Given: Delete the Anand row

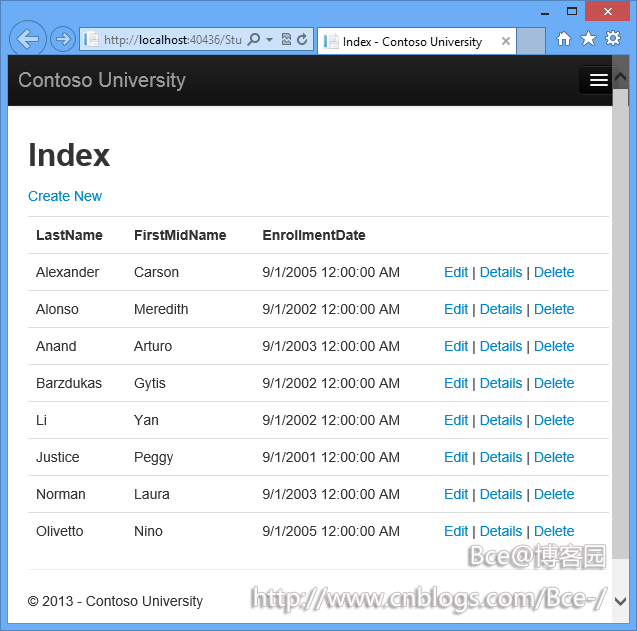Looking at the screenshot, I should point(554,346).
